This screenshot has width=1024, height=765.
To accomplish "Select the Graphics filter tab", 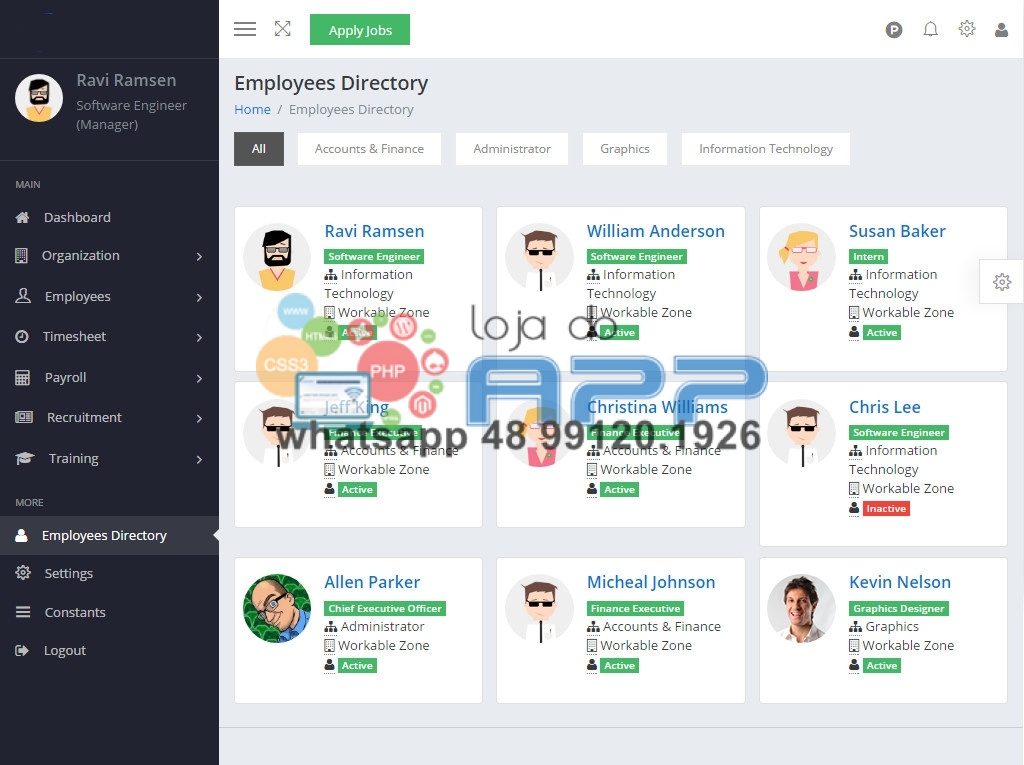I will (624, 149).
